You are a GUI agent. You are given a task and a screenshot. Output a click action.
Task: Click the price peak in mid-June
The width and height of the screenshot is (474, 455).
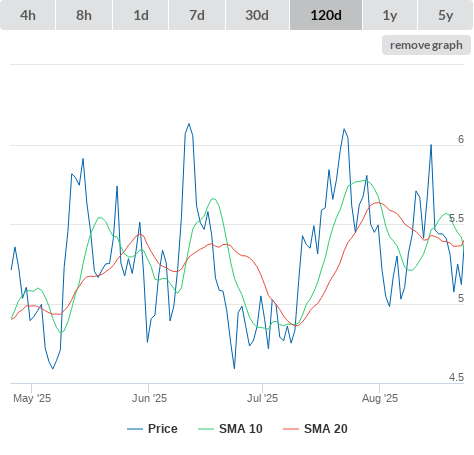[189, 124]
